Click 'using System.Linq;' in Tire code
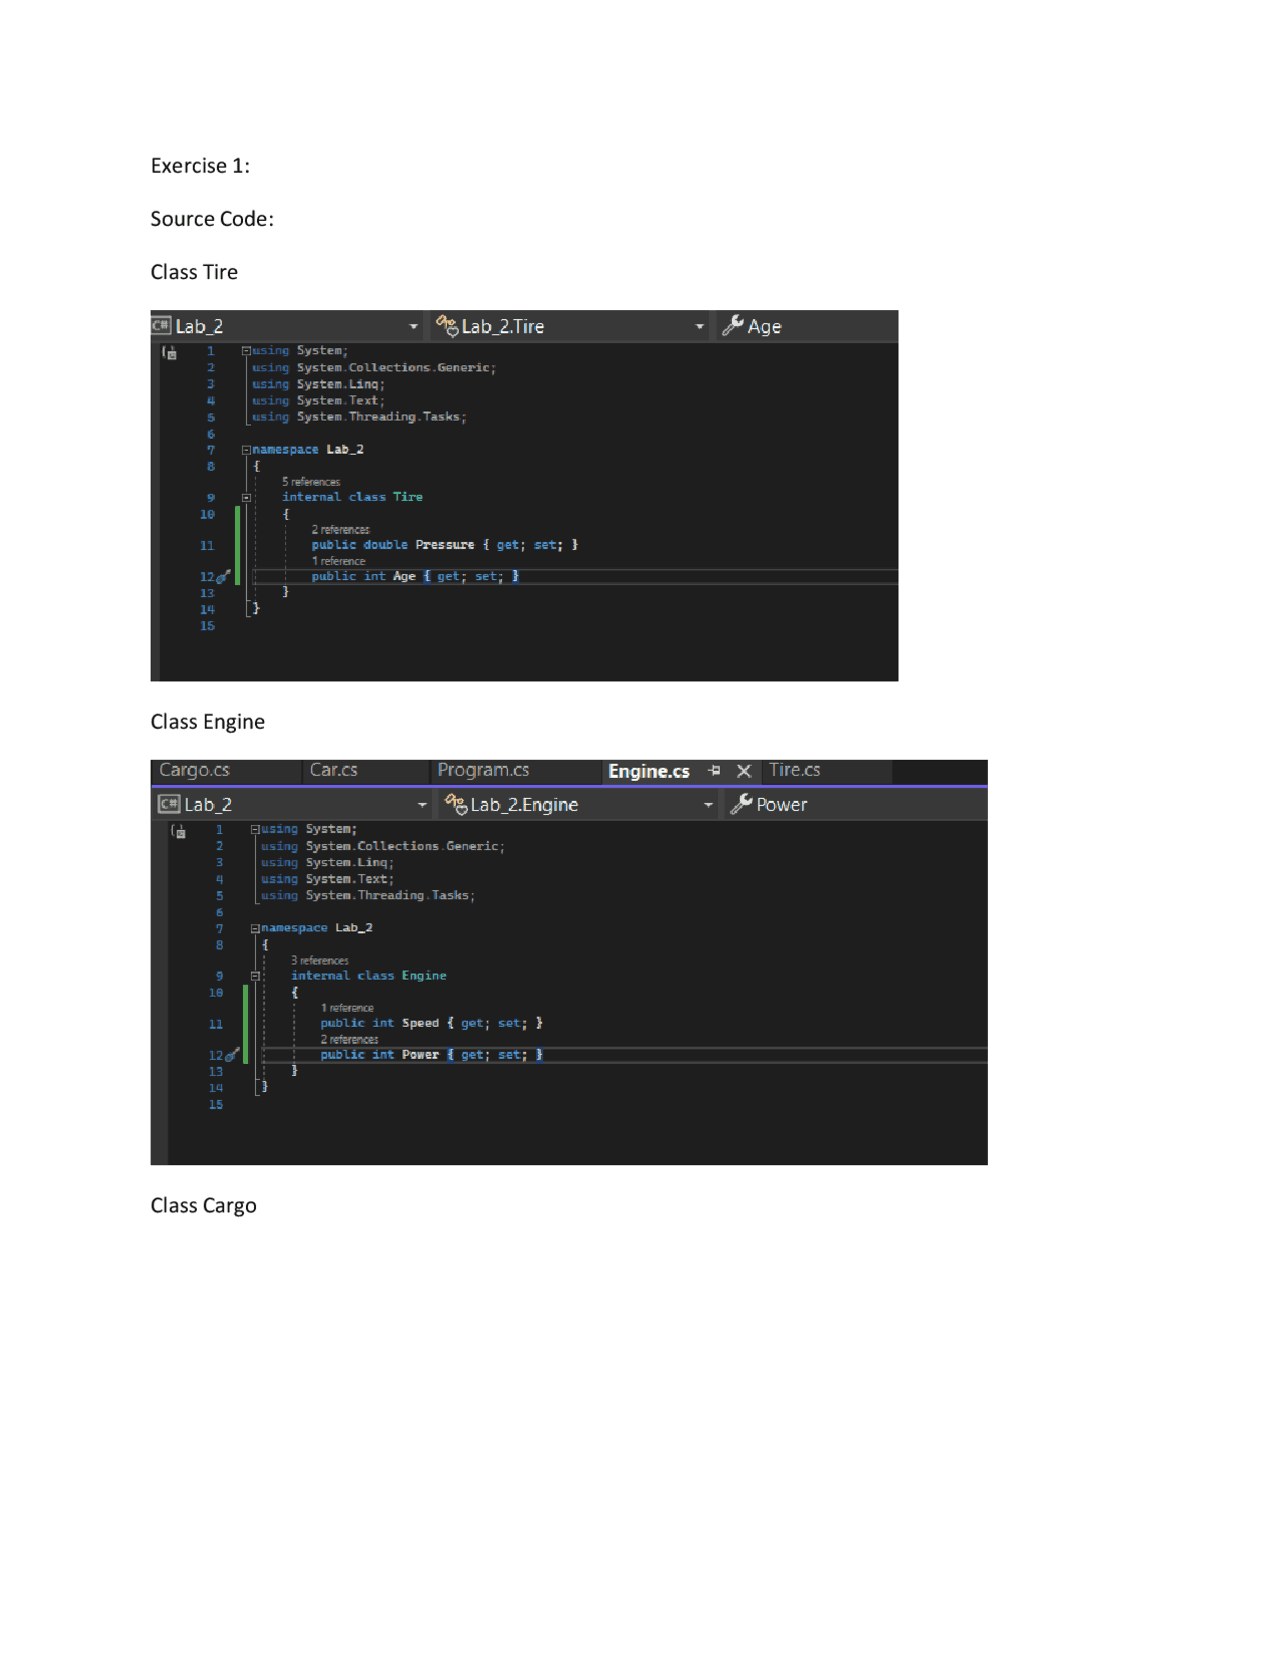The image size is (1280, 1656). tap(318, 384)
